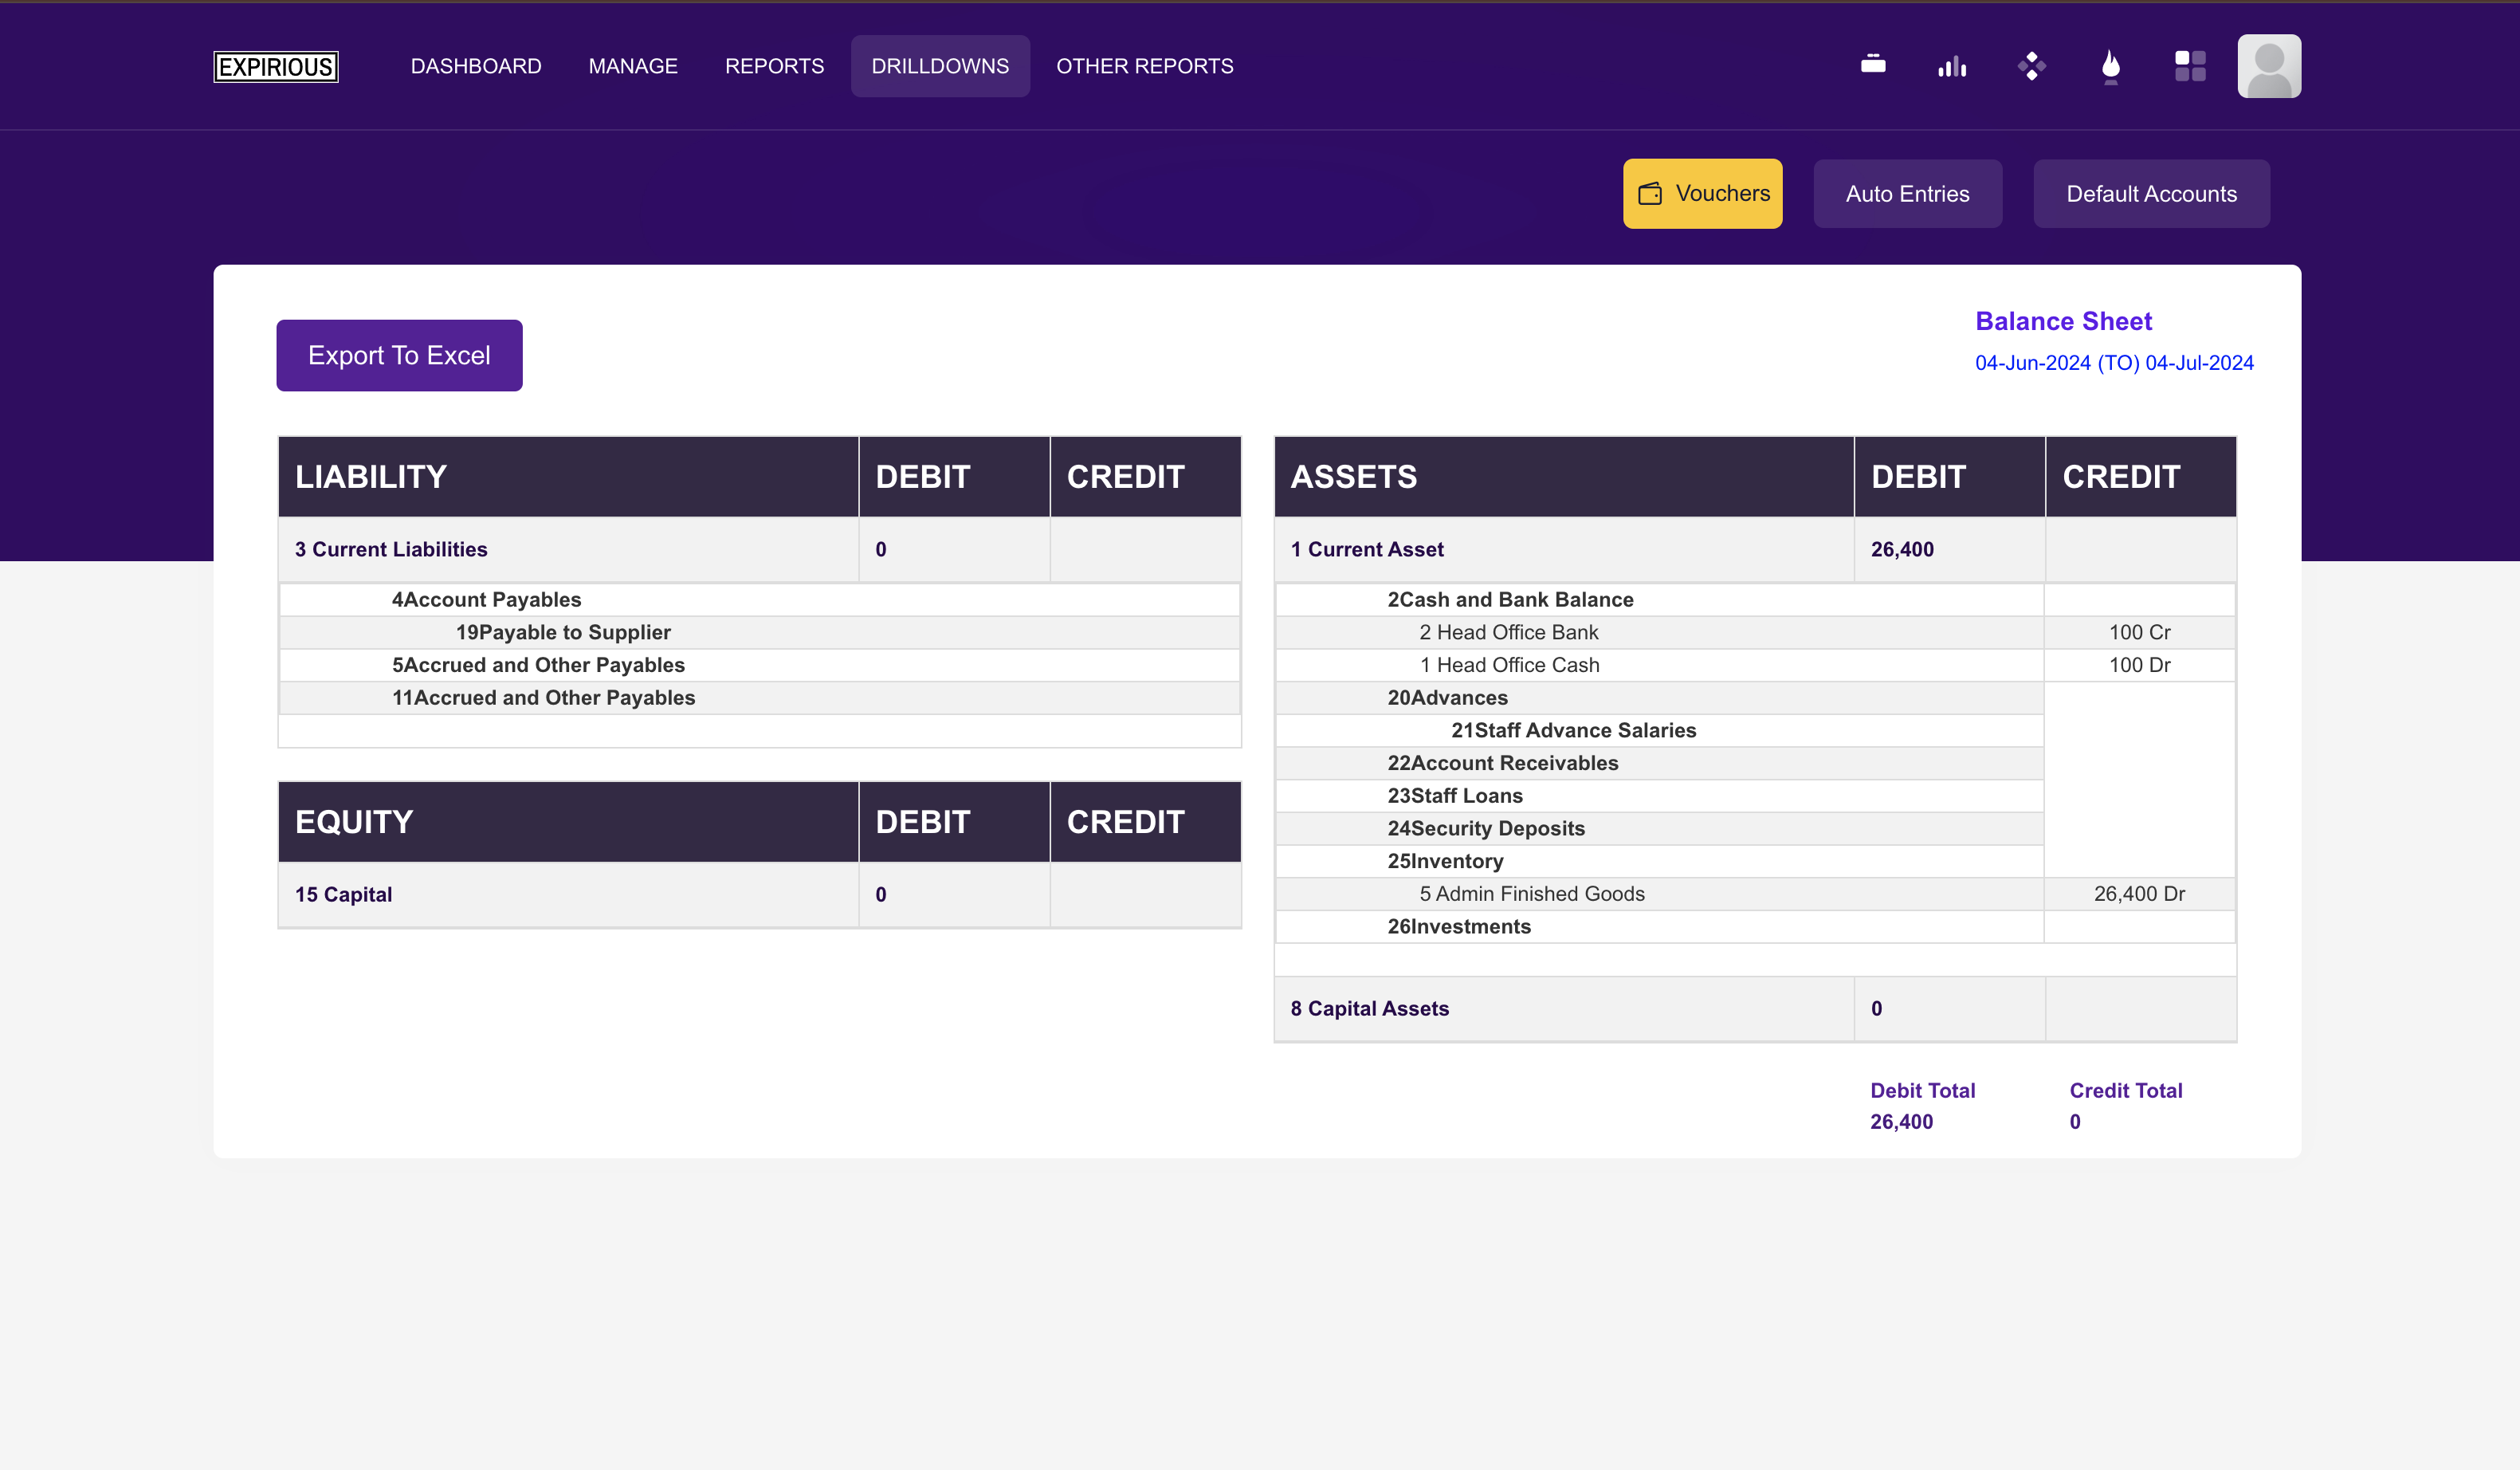2520x1470 pixels.
Task: Expand the 8 Capital Assets row
Action: coord(1755,1009)
